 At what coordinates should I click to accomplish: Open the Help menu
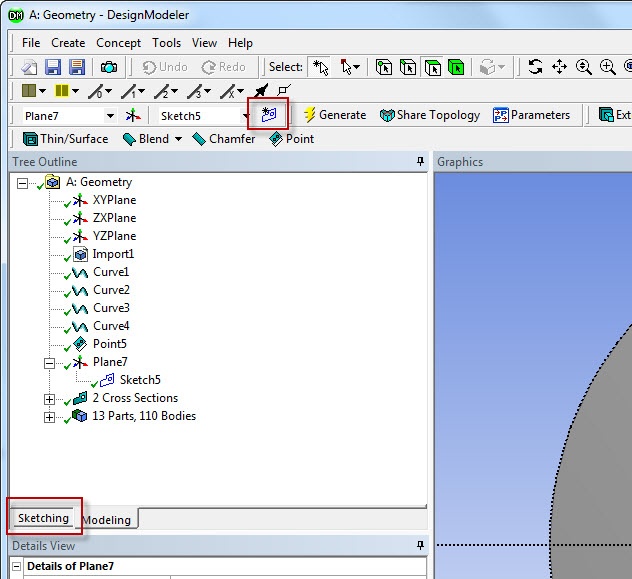click(x=240, y=43)
